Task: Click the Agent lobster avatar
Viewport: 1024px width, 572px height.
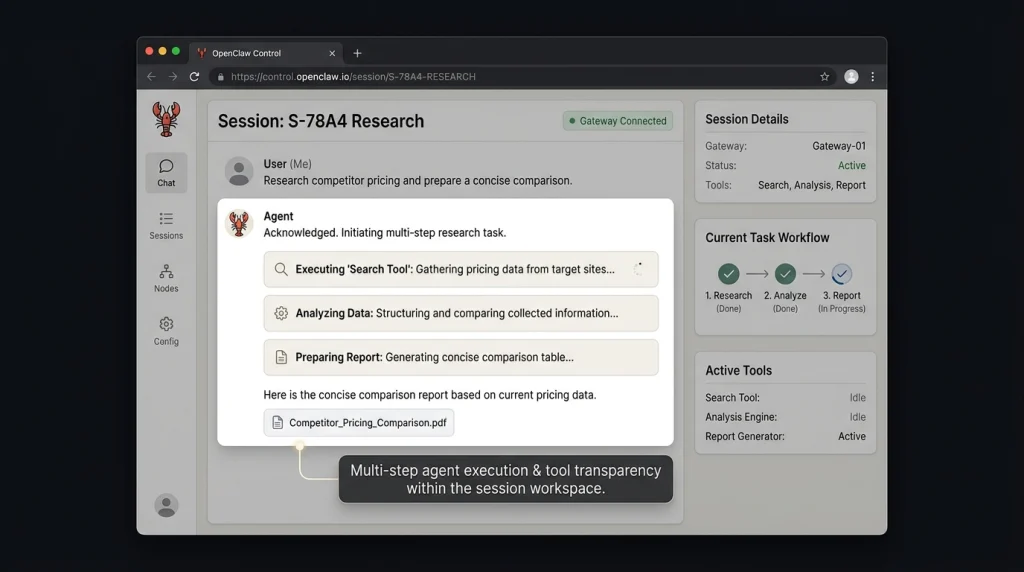Action: [239, 223]
